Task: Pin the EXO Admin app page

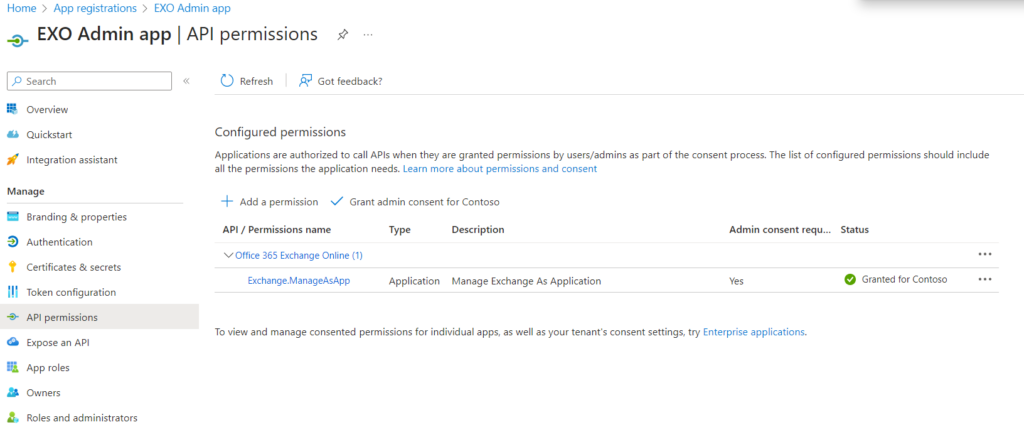Action: click(x=342, y=35)
